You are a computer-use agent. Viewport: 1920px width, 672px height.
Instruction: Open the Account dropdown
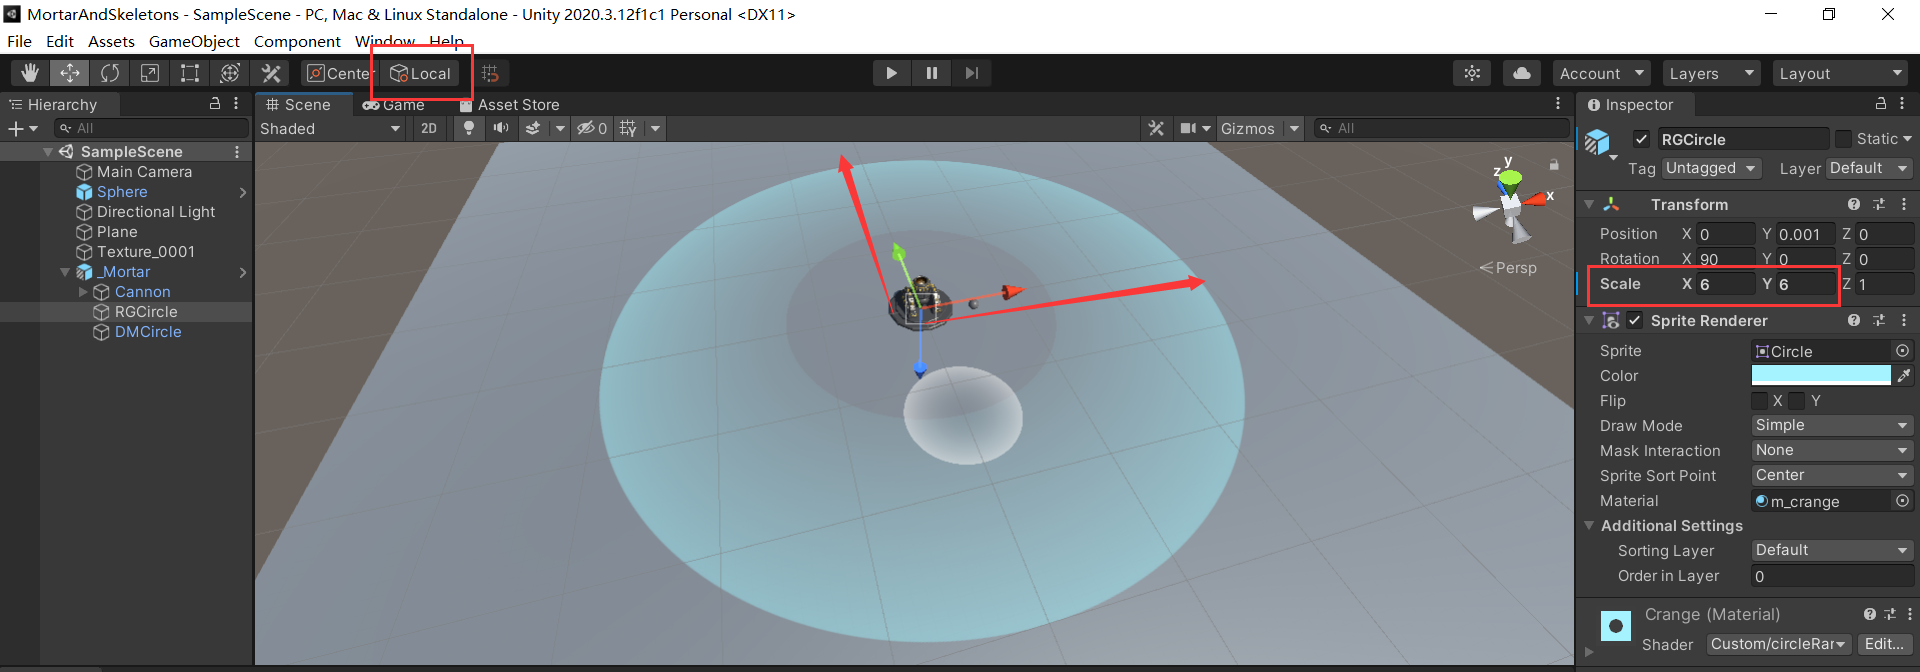[x=1601, y=73]
